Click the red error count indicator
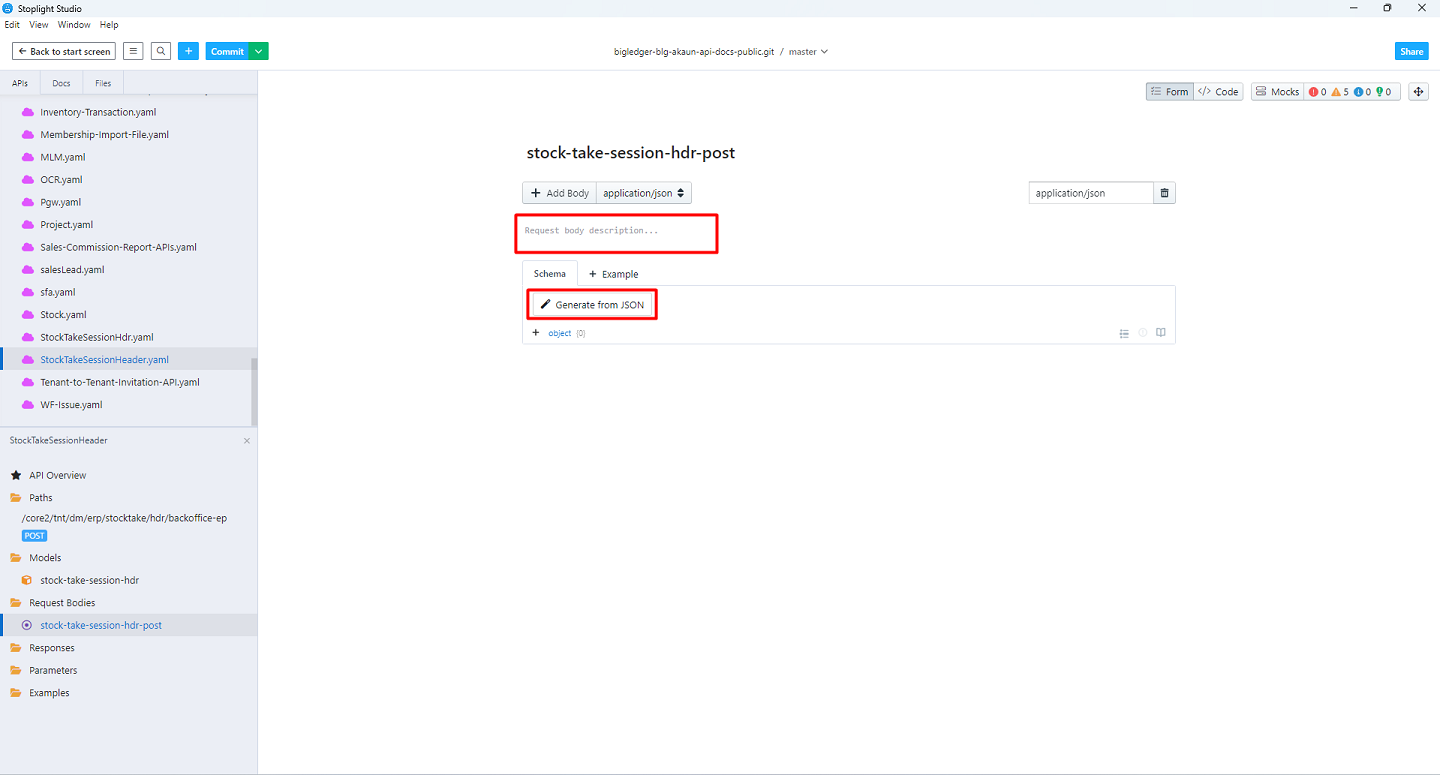The width and height of the screenshot is (1440, 775). (x=1317, y=92)
